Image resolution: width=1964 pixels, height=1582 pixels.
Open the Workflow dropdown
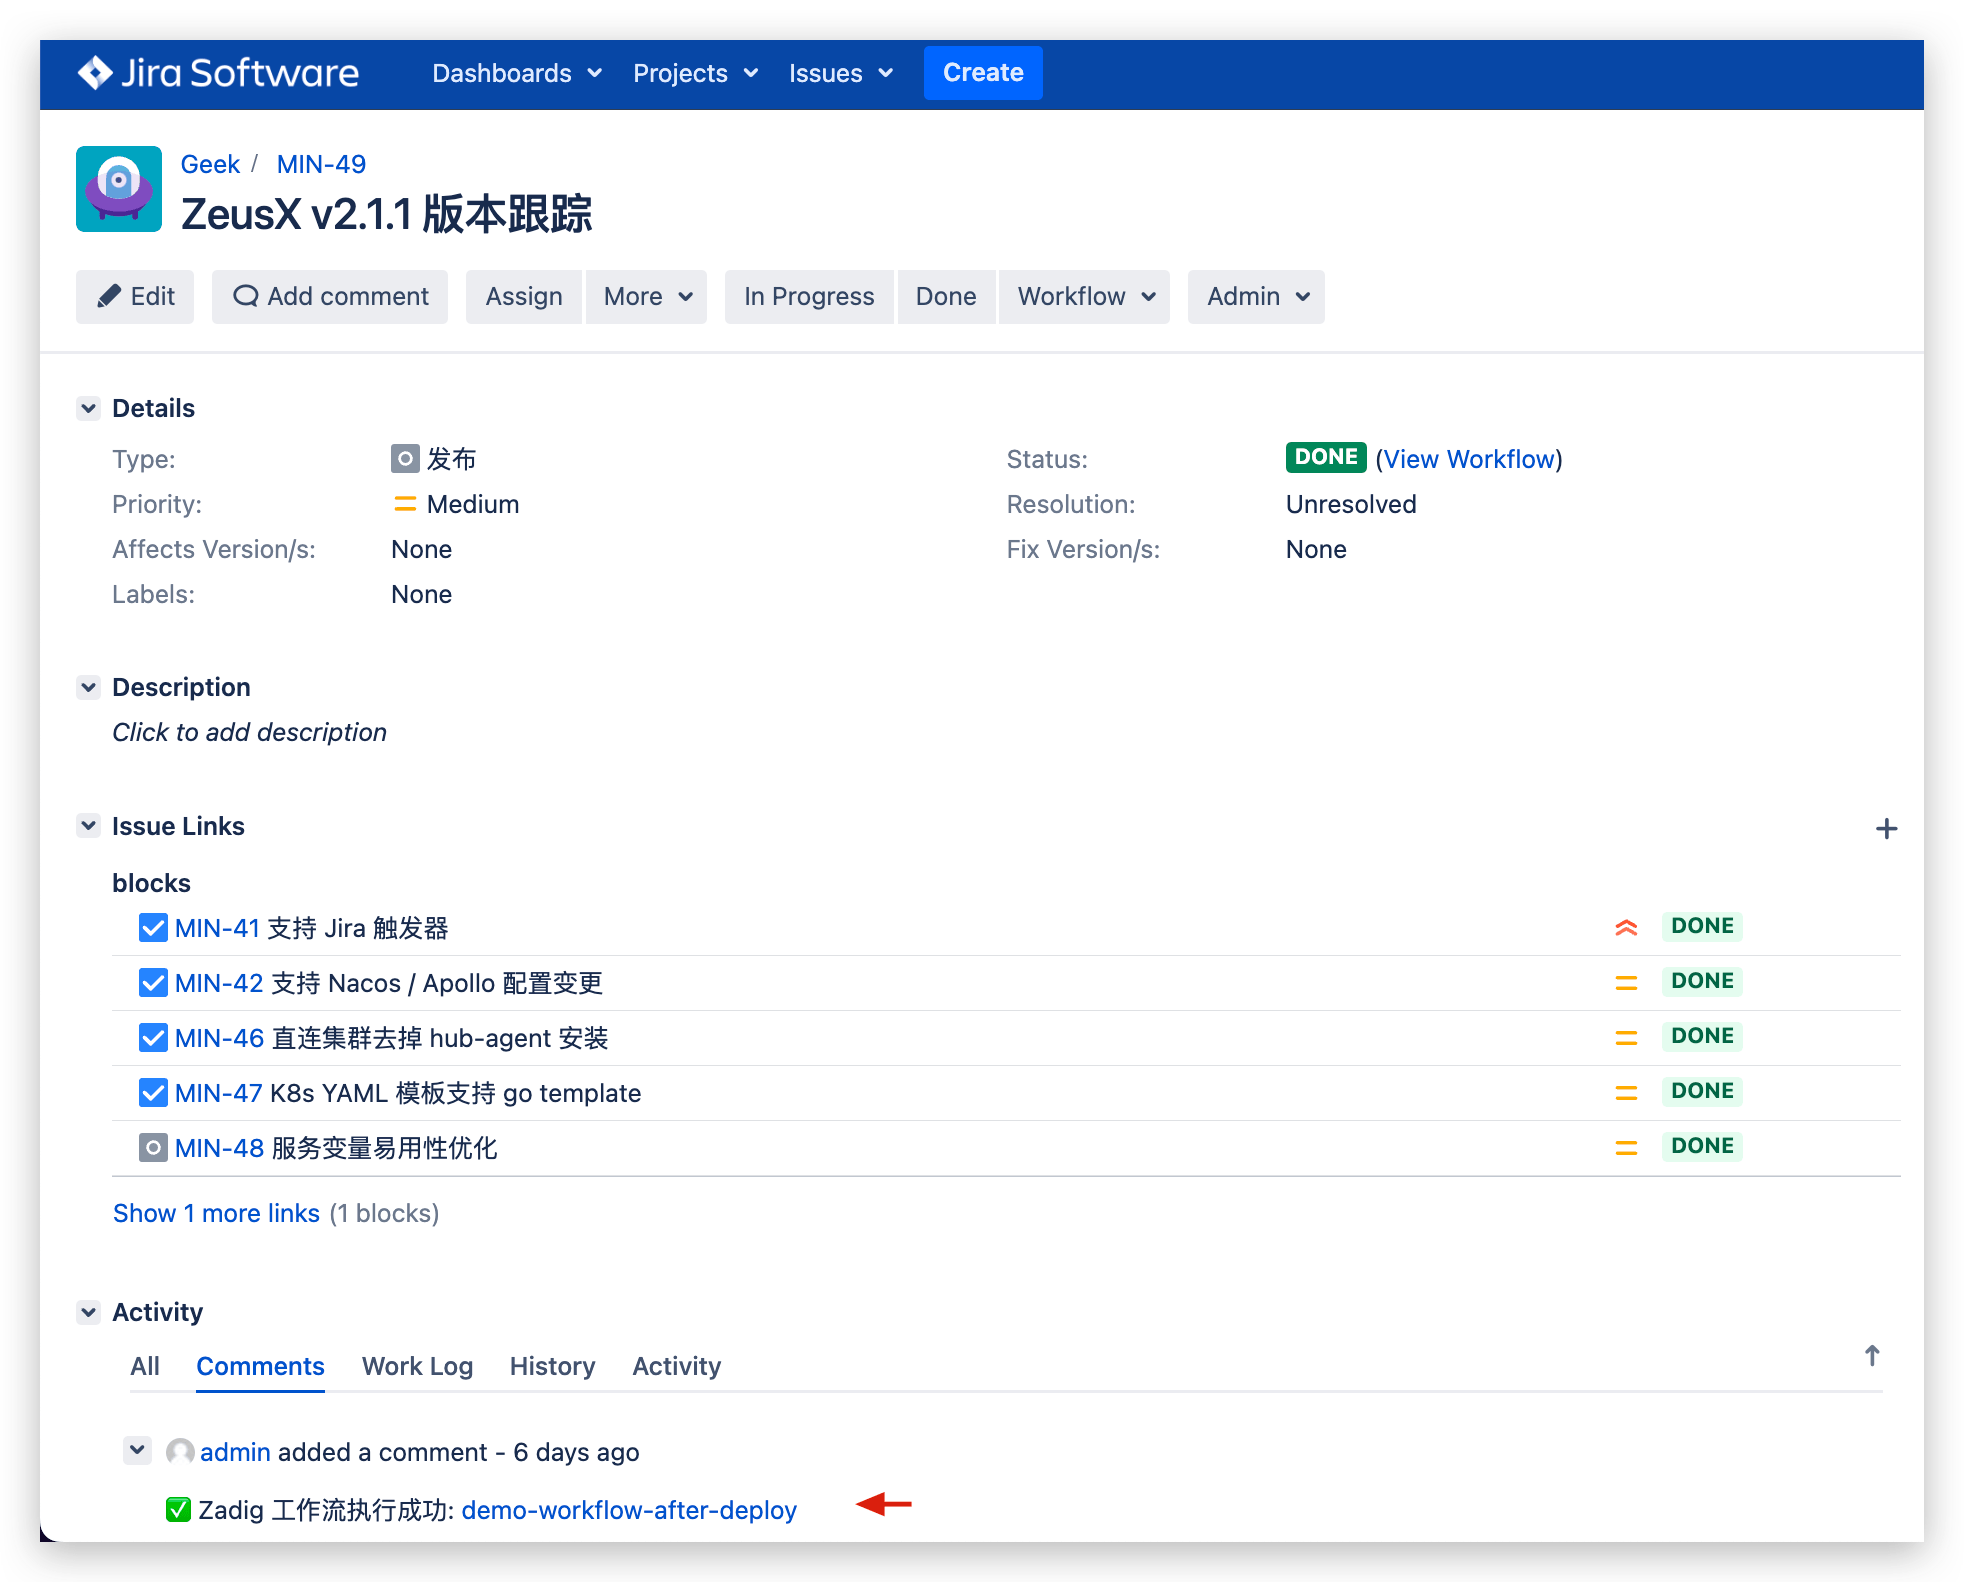click(1083, 296)
